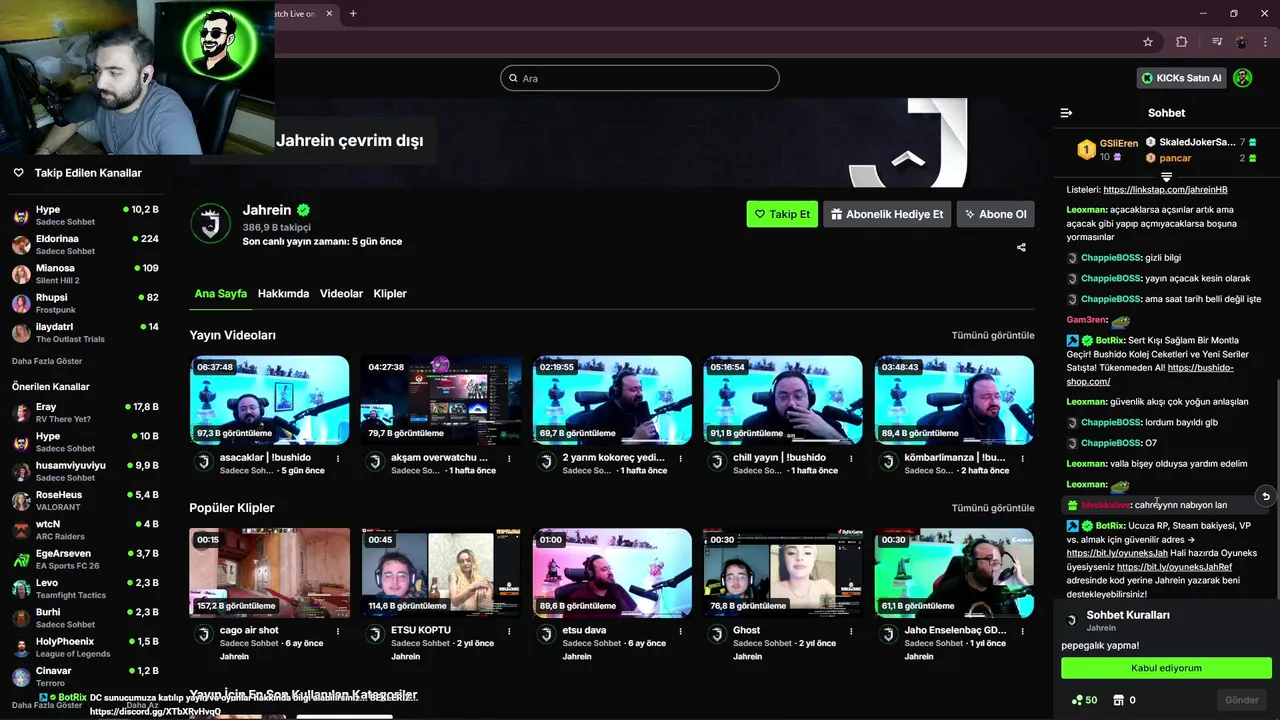Accept chat rules with Kabul ediyorum
This screenshot has height=720, width=1280.
[1166, 668]
